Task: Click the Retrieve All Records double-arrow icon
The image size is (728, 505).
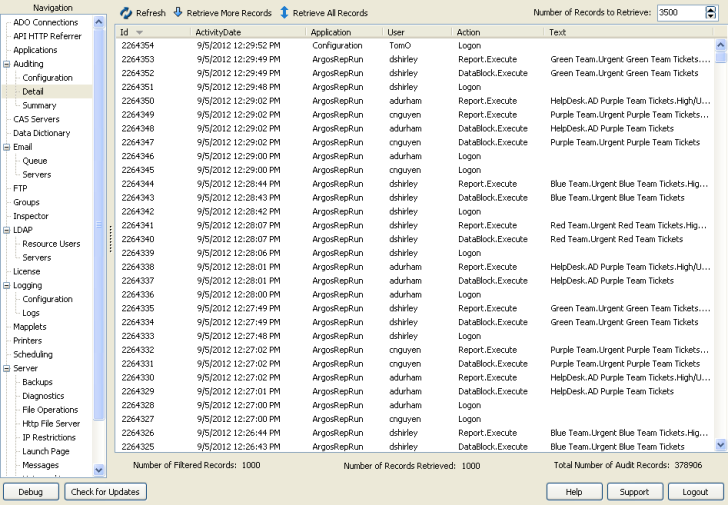Action: point(284,13)
